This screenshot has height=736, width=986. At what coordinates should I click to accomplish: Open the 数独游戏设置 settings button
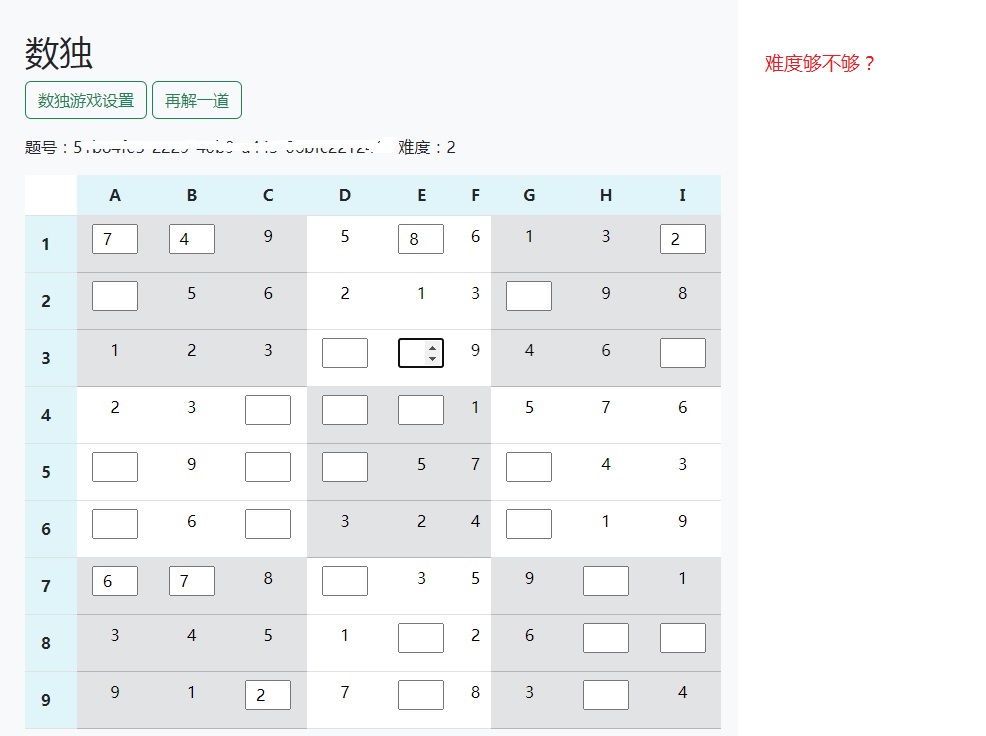tap(86, 100)
